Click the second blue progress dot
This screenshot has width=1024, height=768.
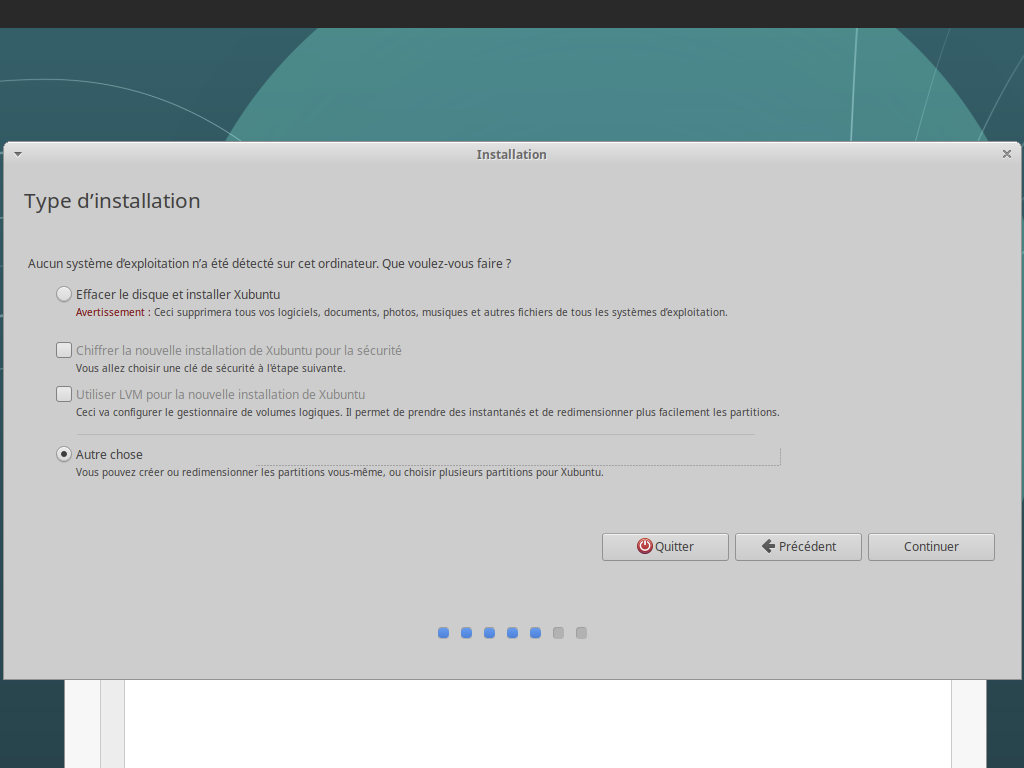point(466,633)
